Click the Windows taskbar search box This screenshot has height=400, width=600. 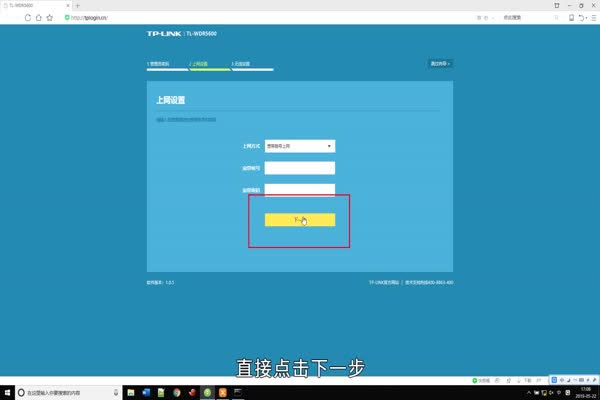click(x=70, y=392)
